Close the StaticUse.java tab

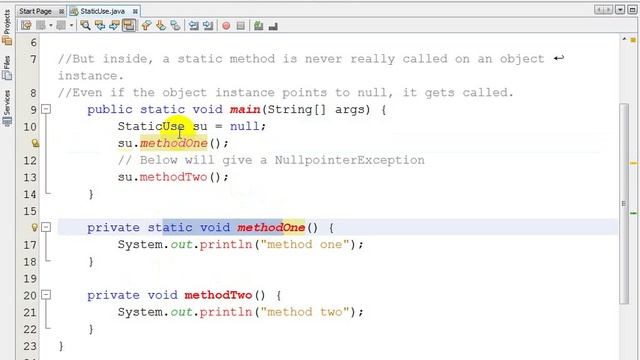135,11
